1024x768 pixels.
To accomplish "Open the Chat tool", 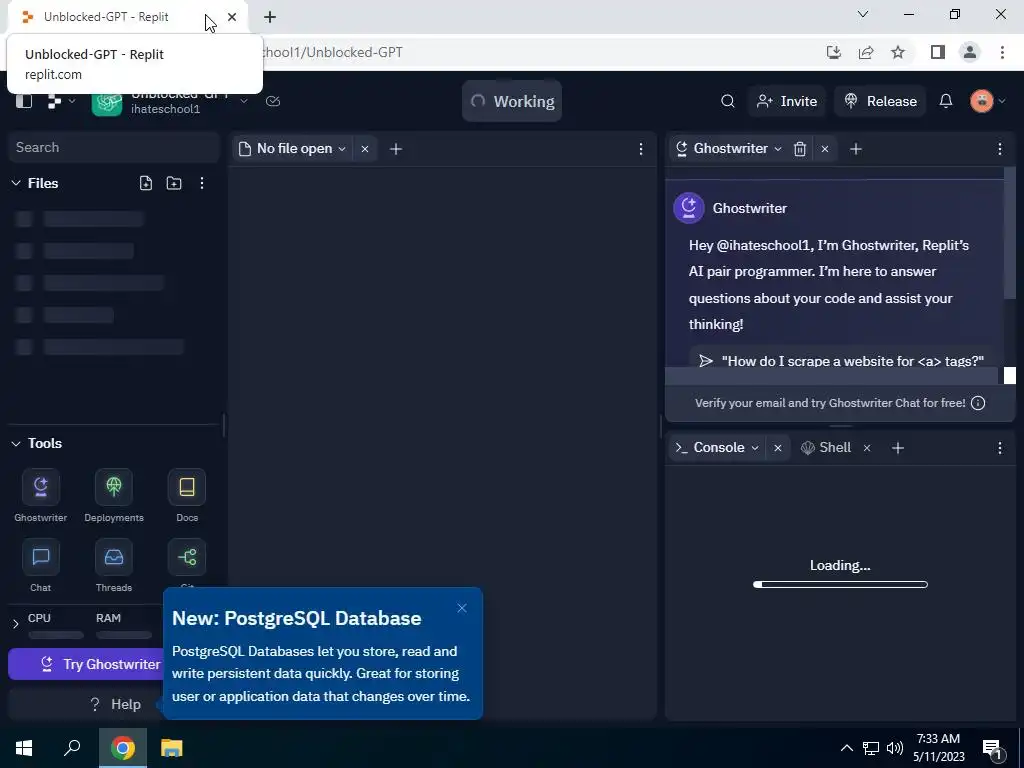I will click(40, 566).
